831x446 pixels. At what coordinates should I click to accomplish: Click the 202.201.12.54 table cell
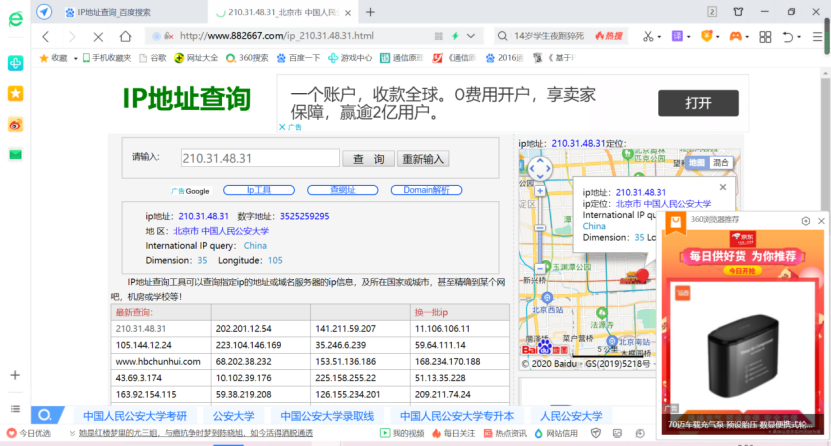click(261, 328)
